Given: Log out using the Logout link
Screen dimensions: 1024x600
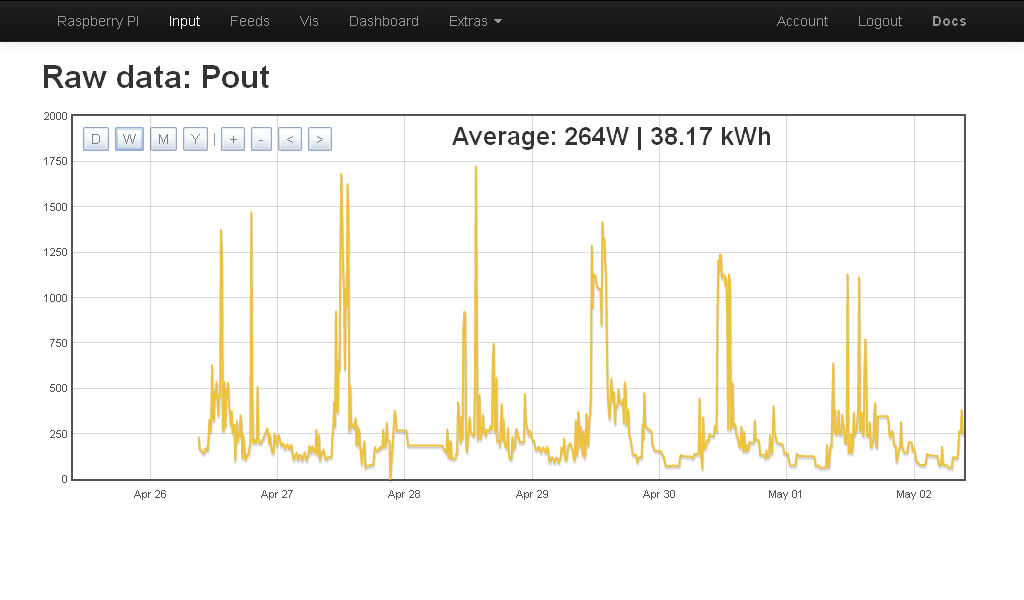Looking at the screenshot, I should coord(879,21).
